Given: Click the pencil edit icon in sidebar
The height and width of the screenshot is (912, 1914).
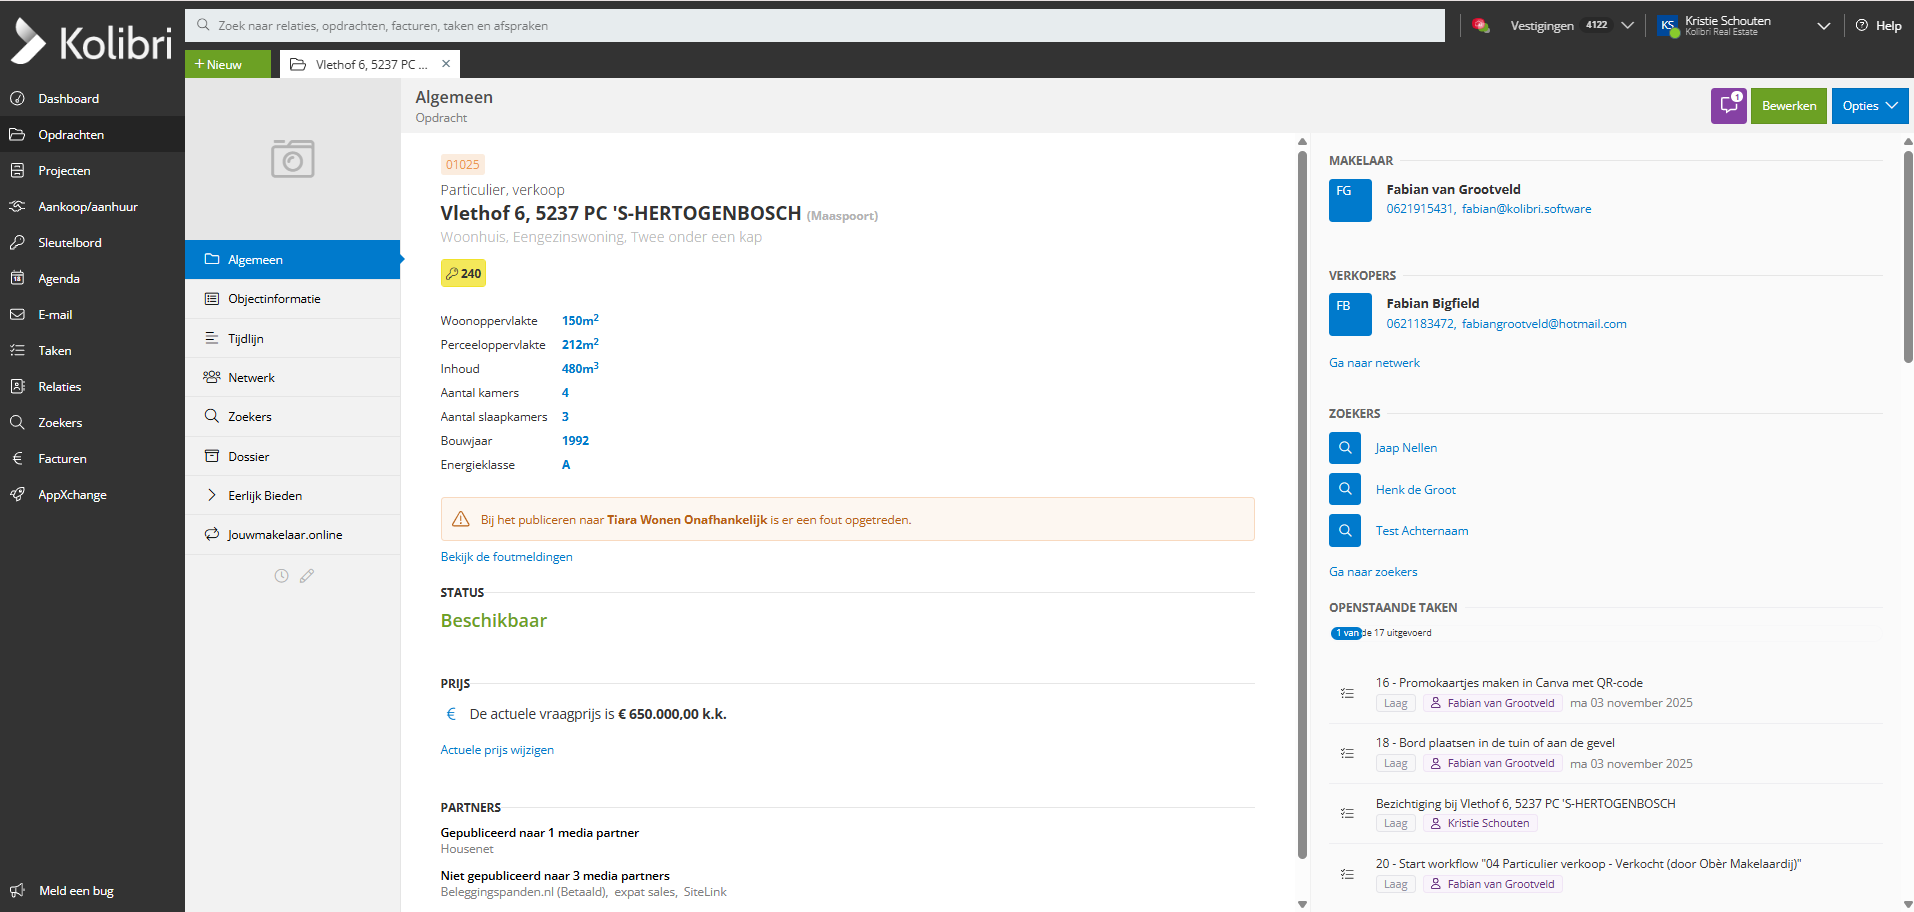Looking at the screenshot, I should click(x=307, y=576).
